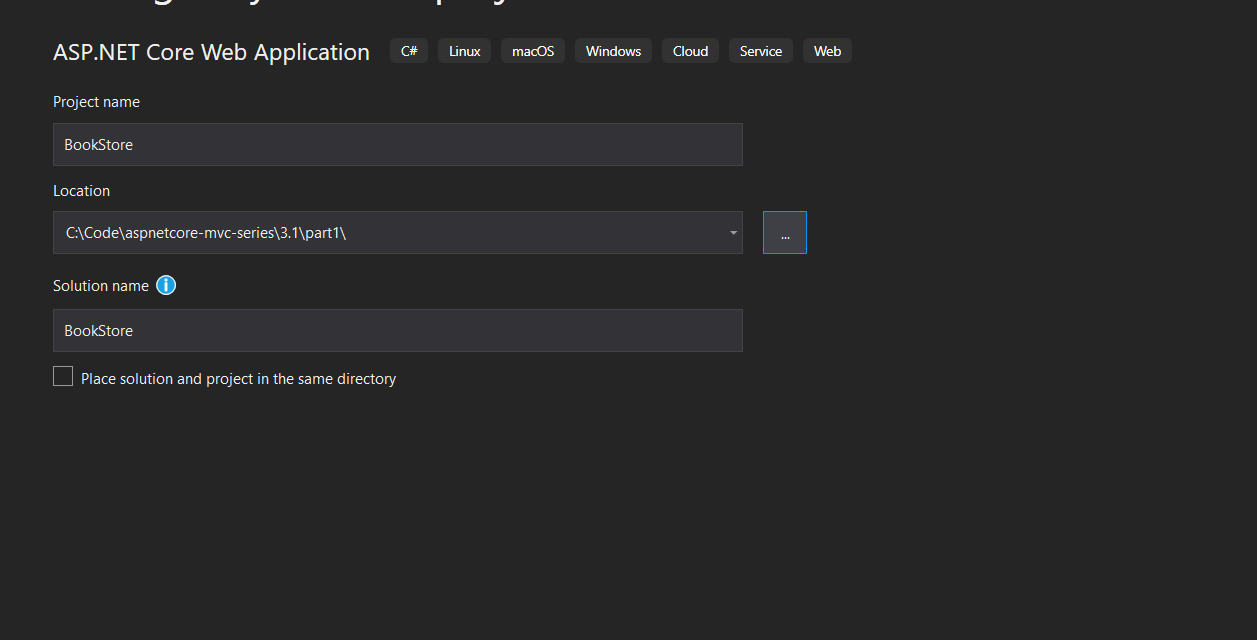
Task: Click the Service tag badge
Action: tap(760, 51)
